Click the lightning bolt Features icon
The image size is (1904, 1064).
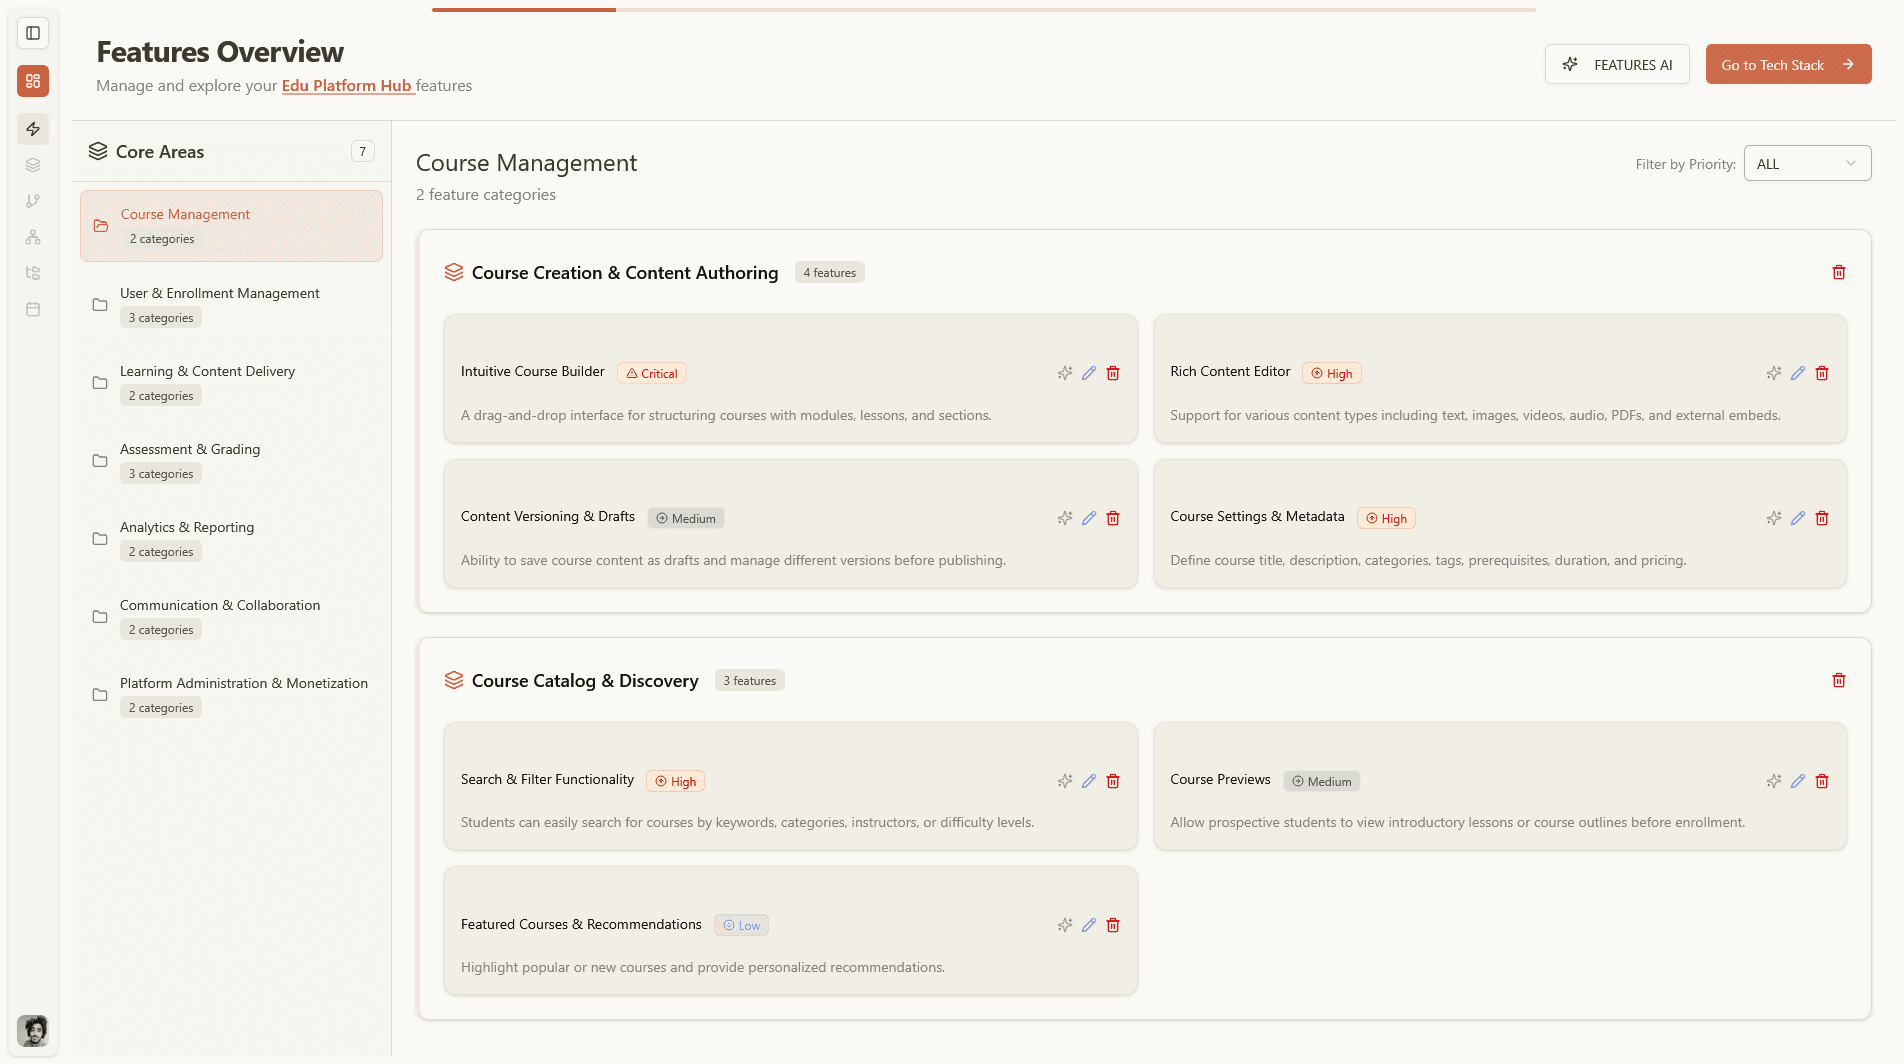[33, 129]
